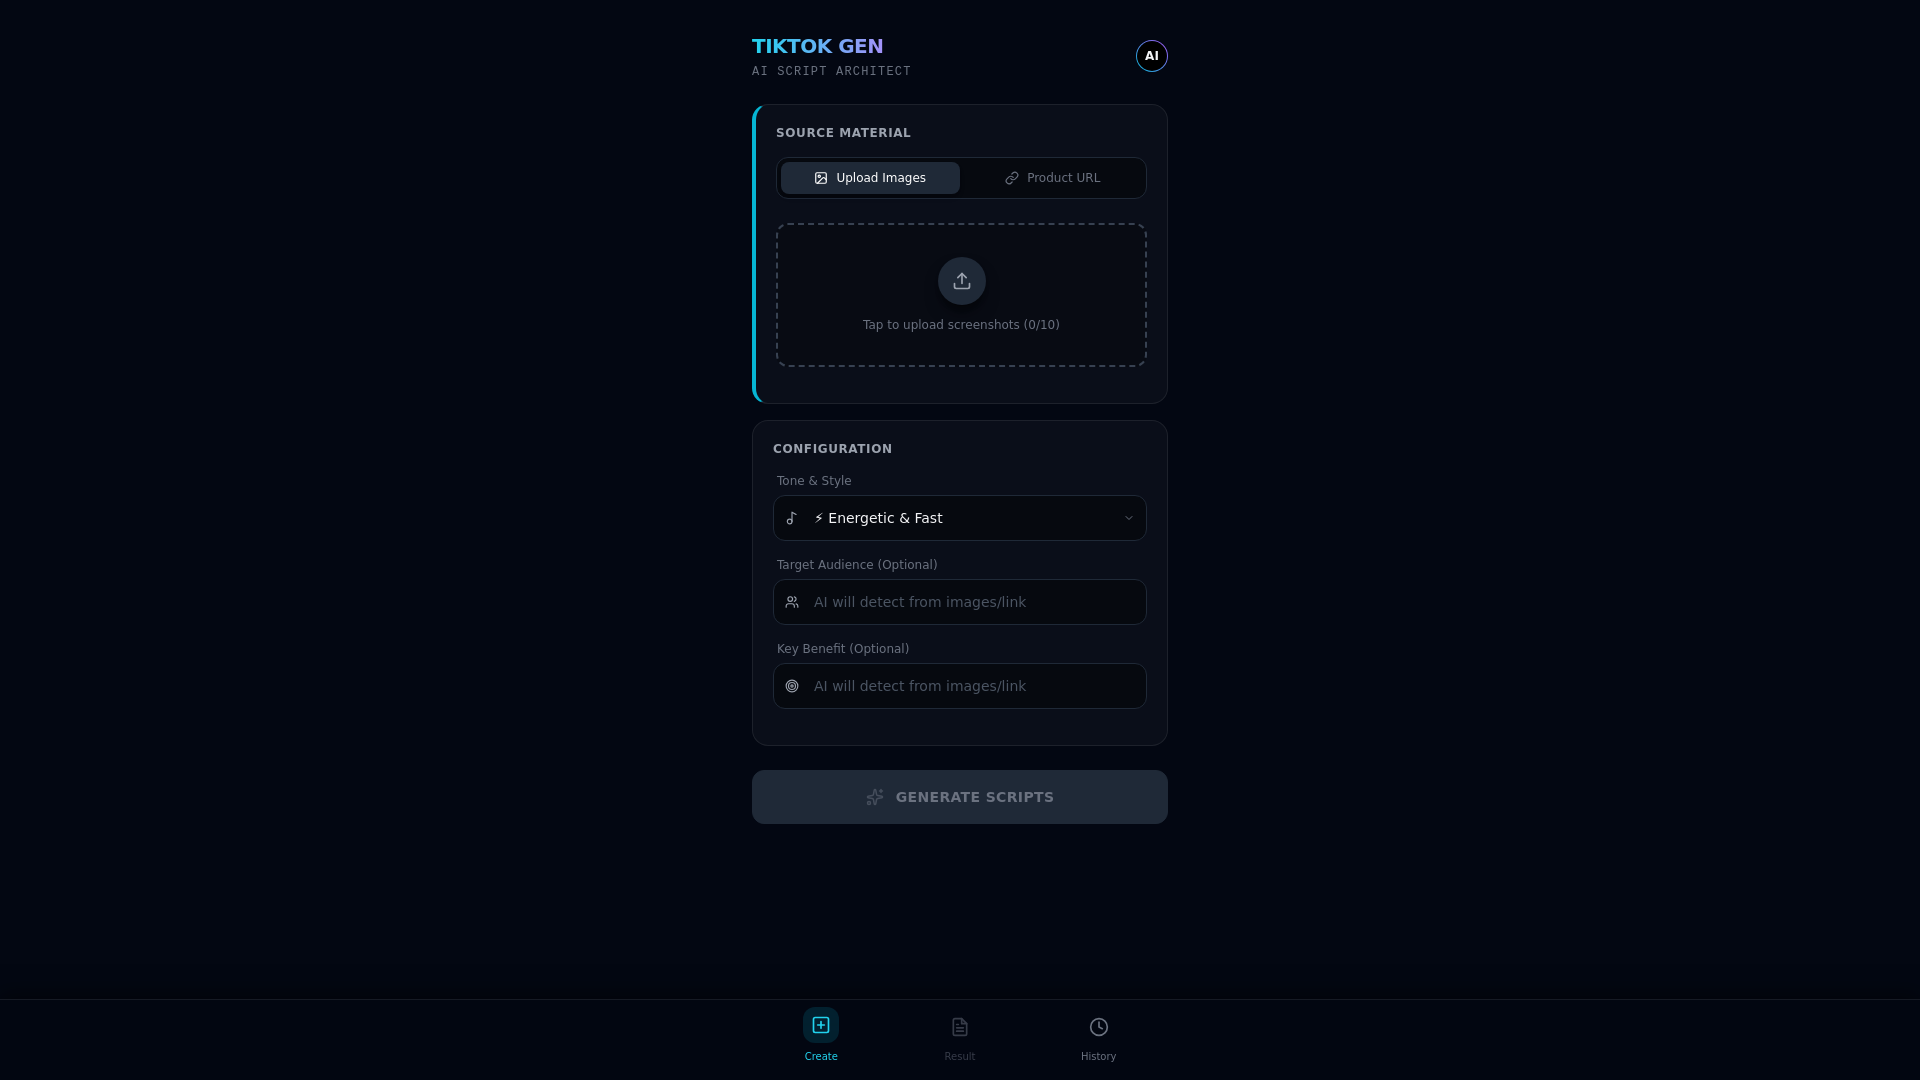Click the link icon beside Product URL
This screenshot has height=1080, width=1920.
[x=1012, y=178]
